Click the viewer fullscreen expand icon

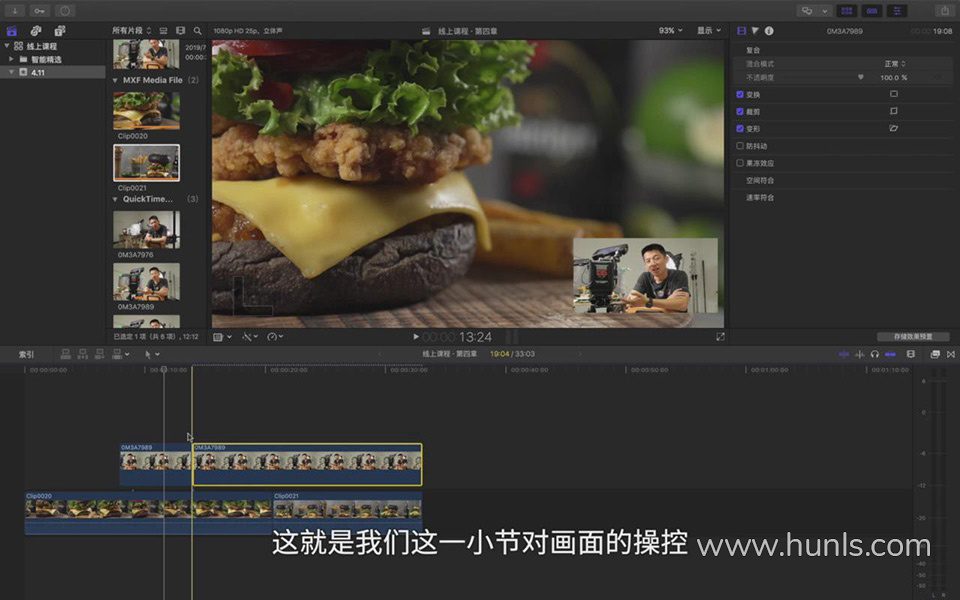pos(720,337)
